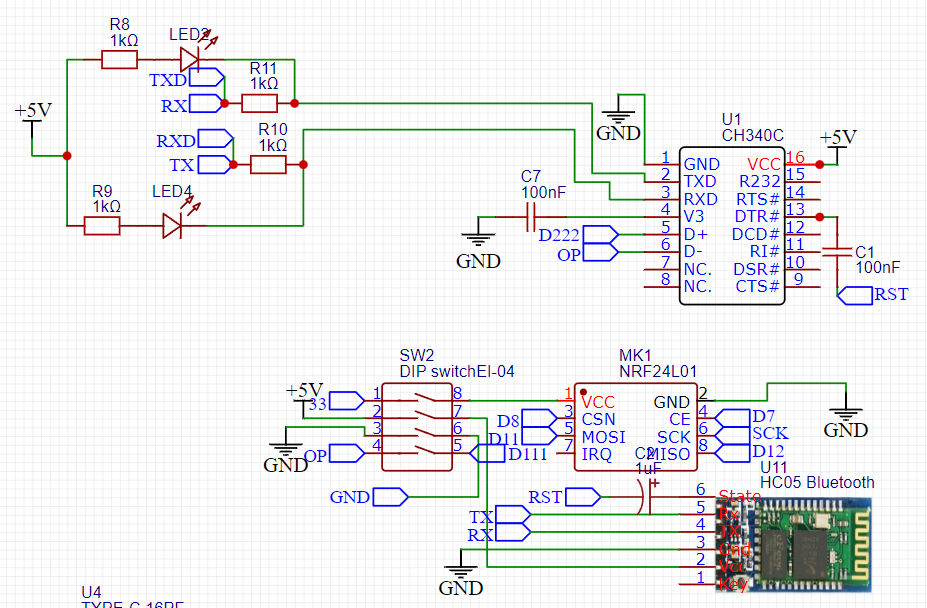Click the 'HC05 Bluetooth' label
927x608 pixels.
[x=817, y=483]
